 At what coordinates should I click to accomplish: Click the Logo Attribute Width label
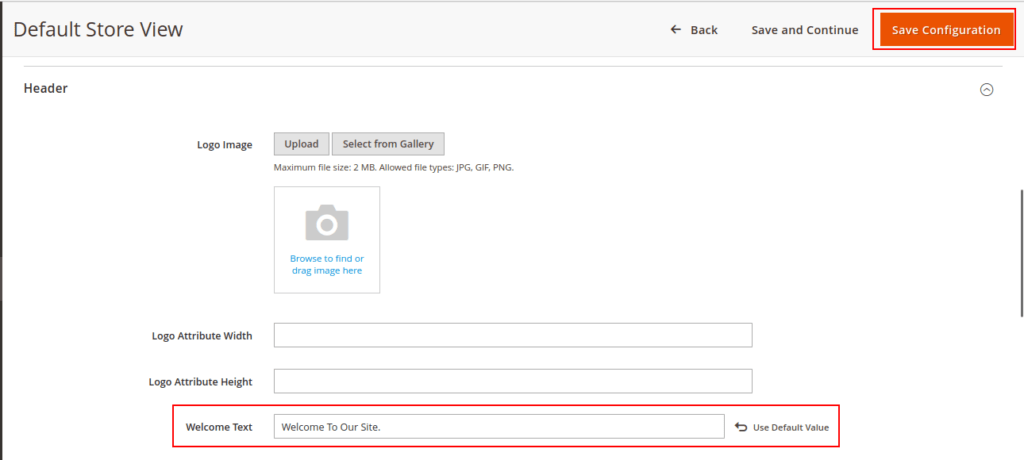200,335
